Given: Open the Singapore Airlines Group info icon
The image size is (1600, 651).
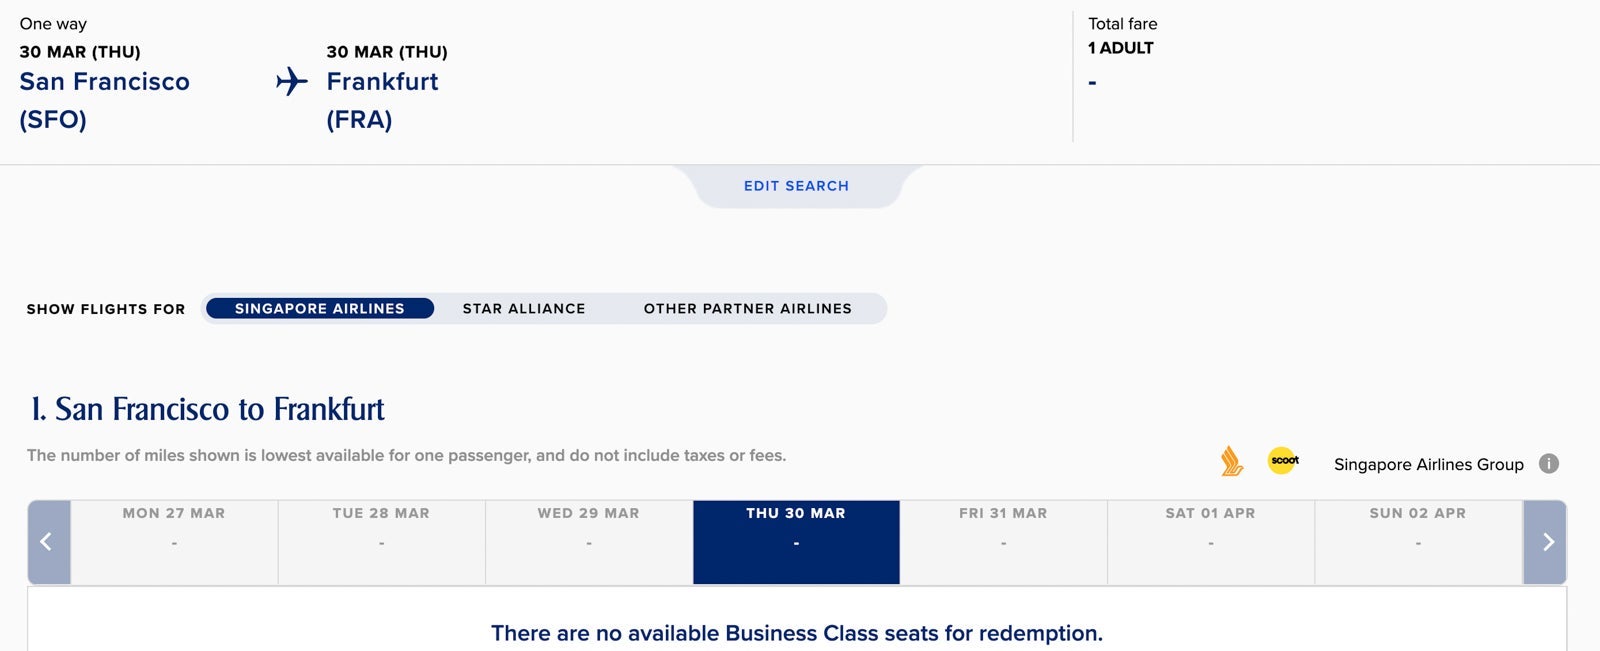Looking at the screenshot, I should pyautogui.click(x=1548, y=464).
